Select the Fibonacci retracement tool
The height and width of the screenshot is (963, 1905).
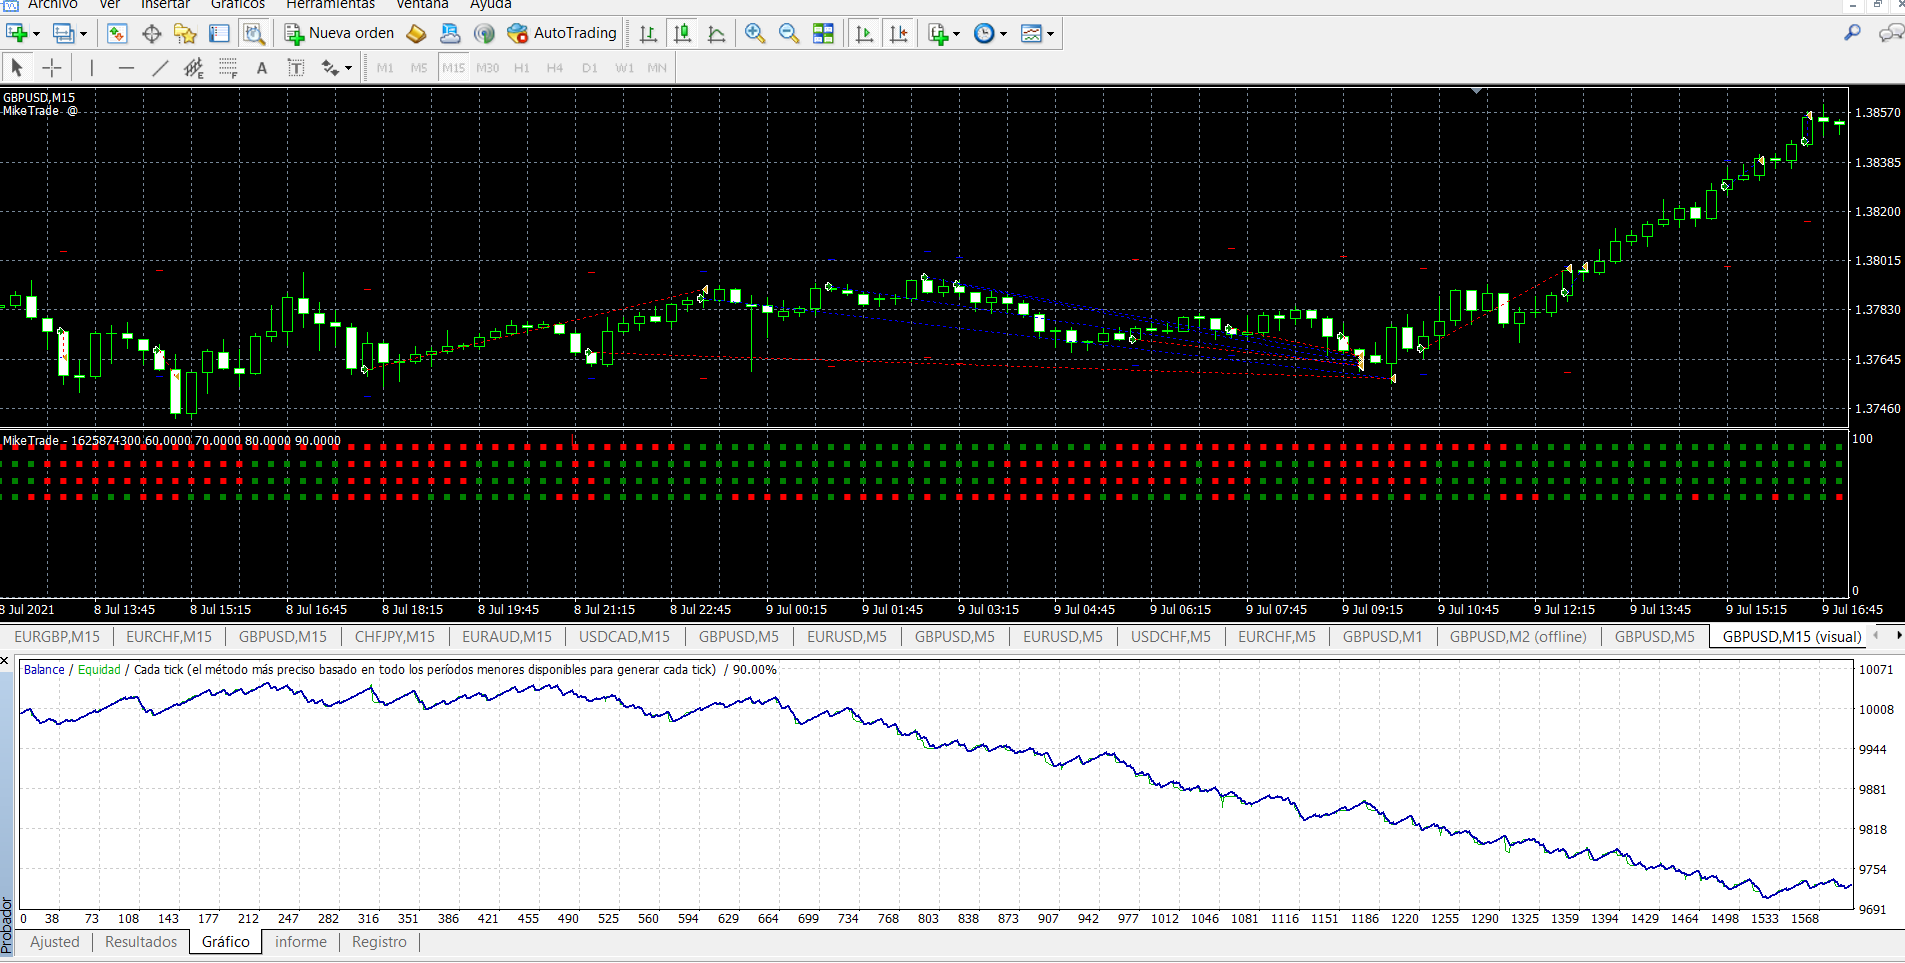click(193, 68)
